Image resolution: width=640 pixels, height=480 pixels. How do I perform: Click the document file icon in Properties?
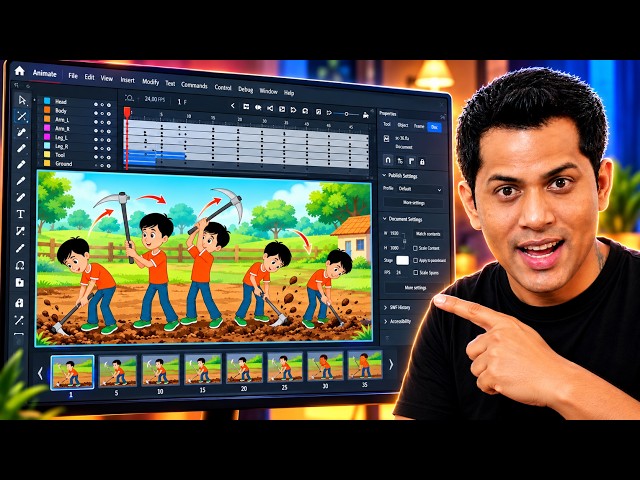[386, 139]
